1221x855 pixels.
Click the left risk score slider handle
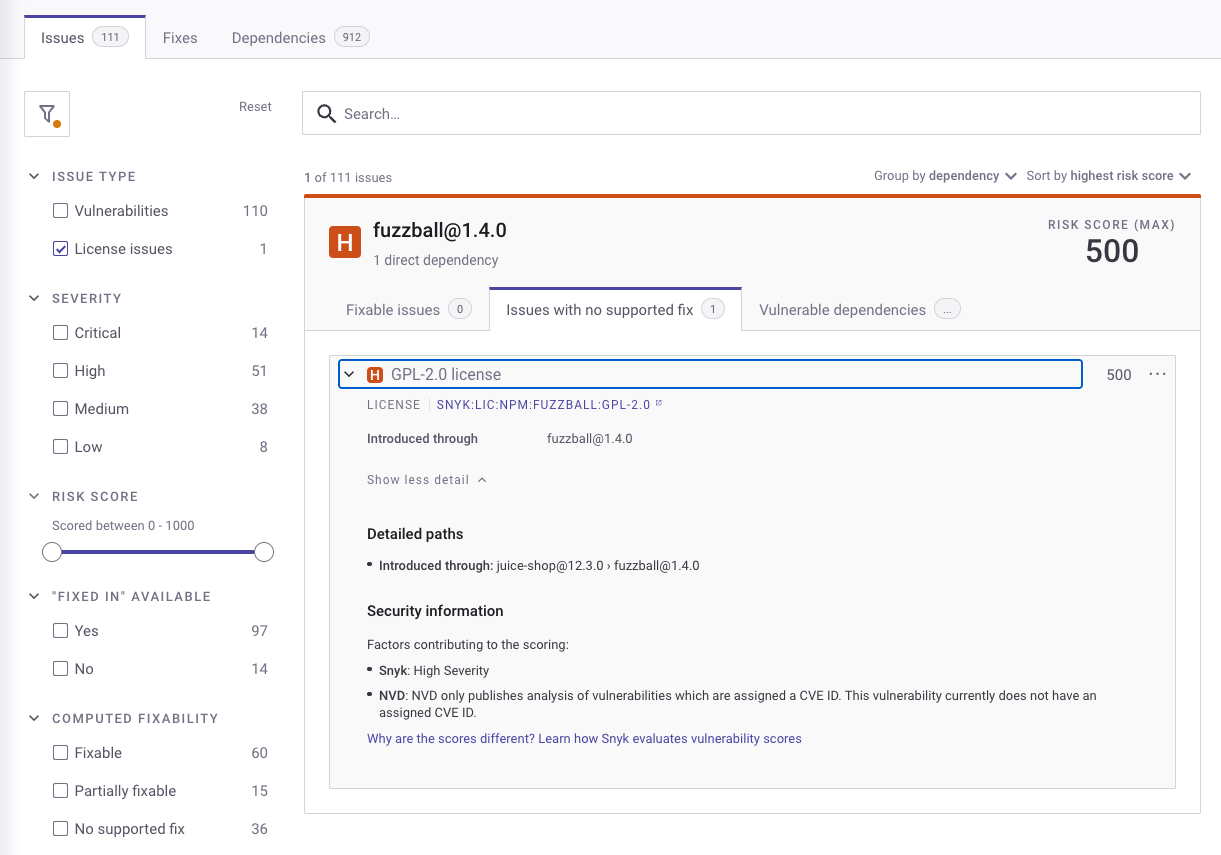coord(52,552)
